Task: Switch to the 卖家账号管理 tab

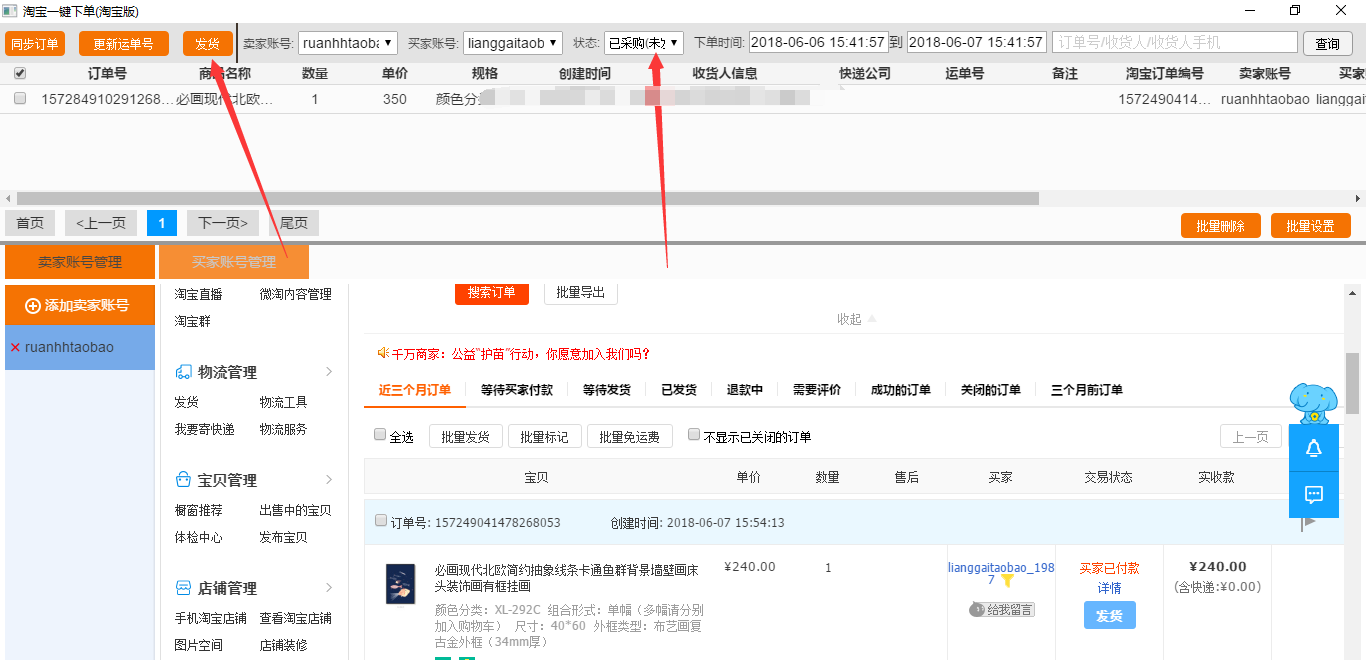Action: pos(80,262)
